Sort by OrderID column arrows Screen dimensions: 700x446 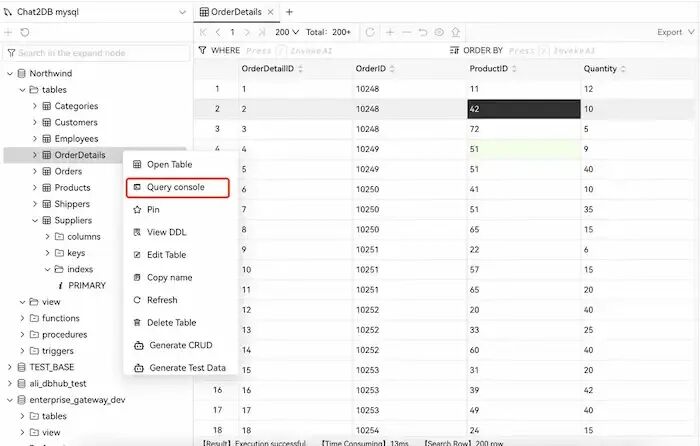(392, 69)
